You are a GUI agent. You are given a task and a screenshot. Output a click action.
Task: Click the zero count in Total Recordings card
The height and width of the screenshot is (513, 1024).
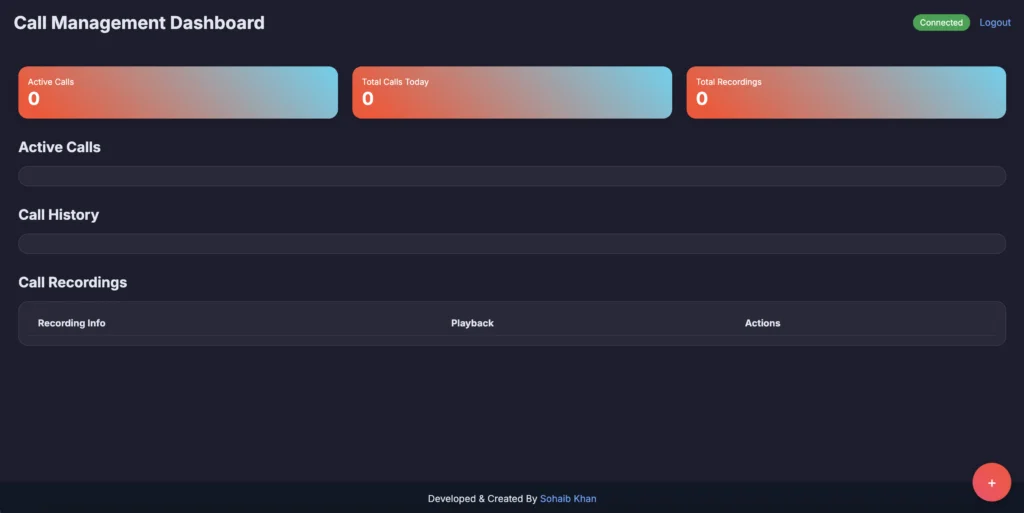(702, 98)
